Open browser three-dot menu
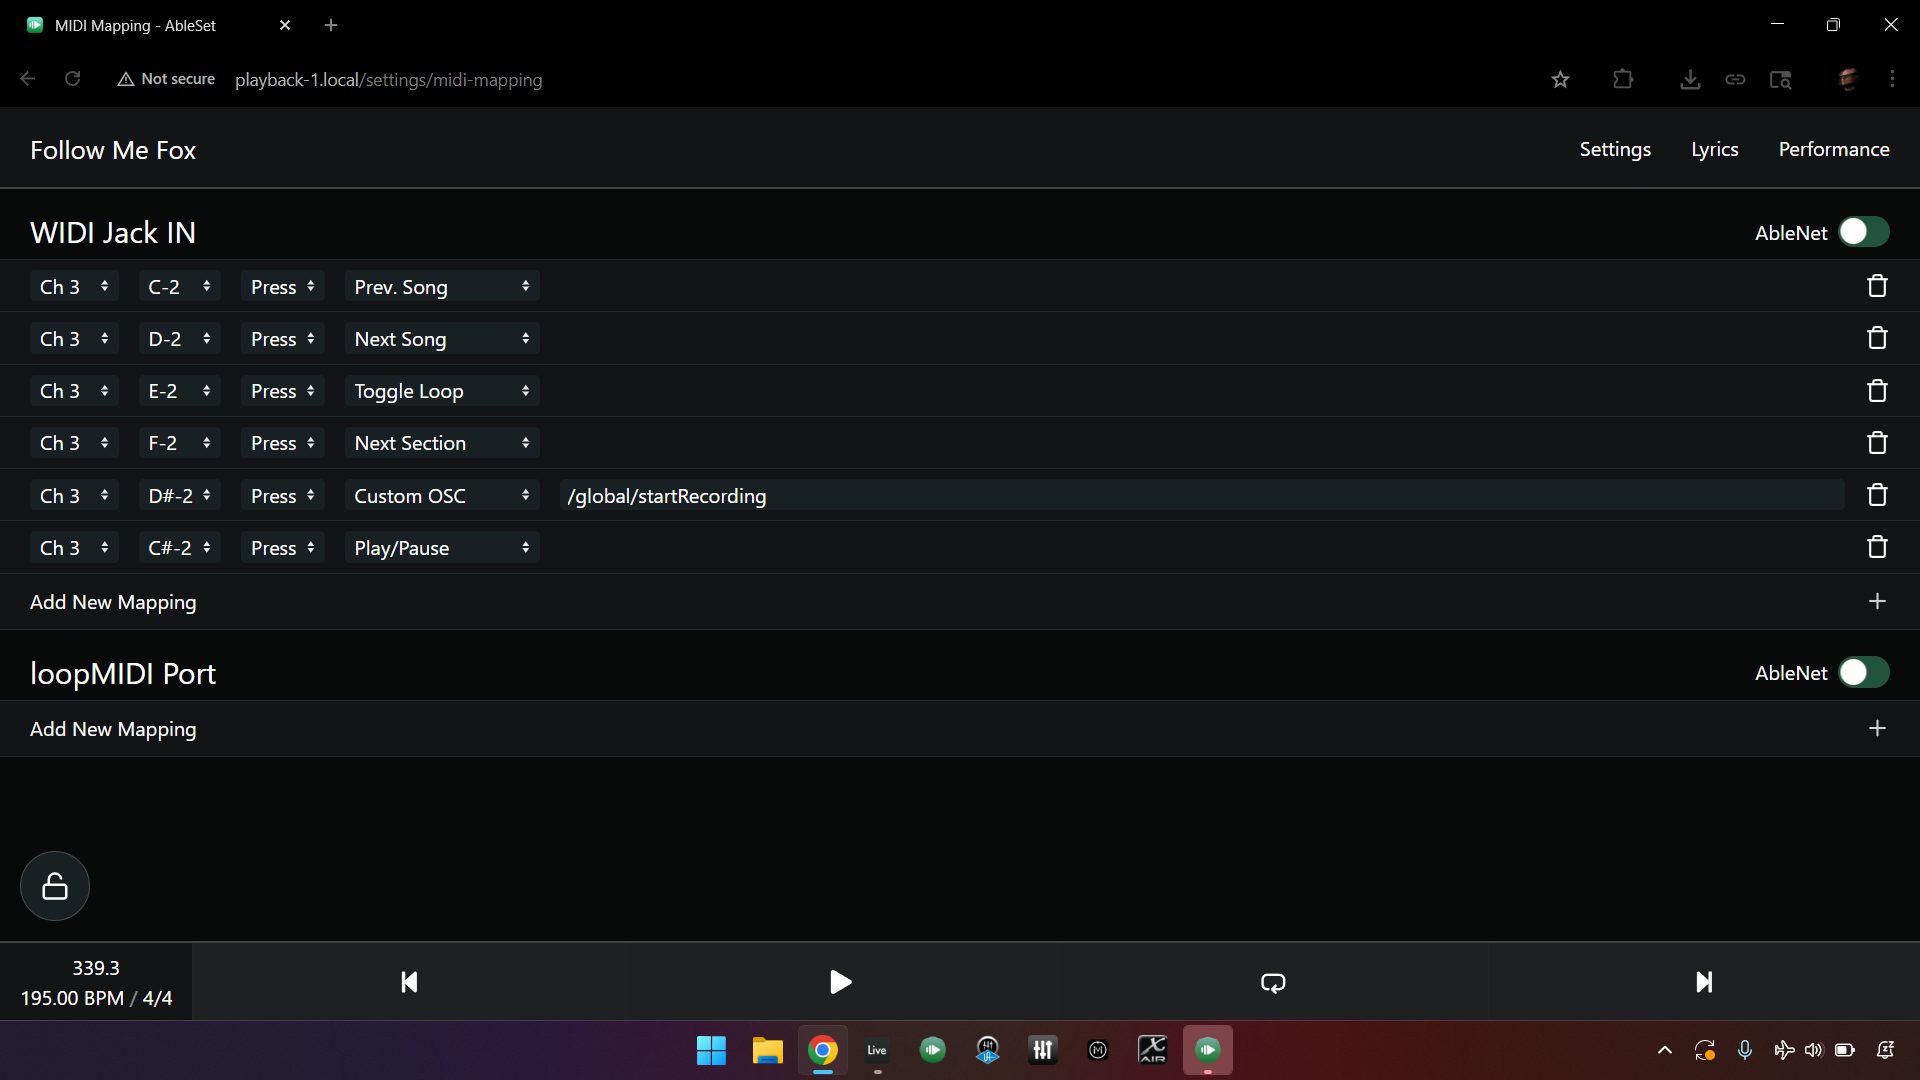 pyautogui.click(x=1892, y=79)
